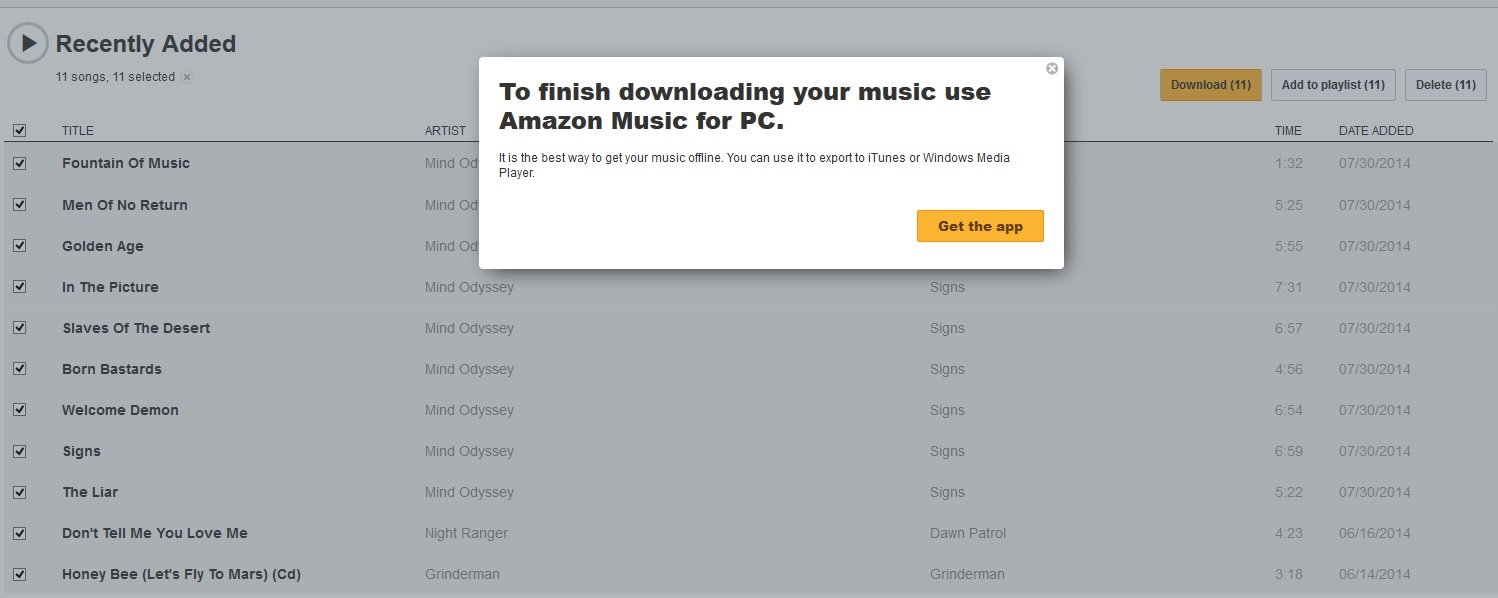Uncheck Honey Bee (Let's Fly To Mars)
The image size is (1498, 598).
[x=19, y=574]
